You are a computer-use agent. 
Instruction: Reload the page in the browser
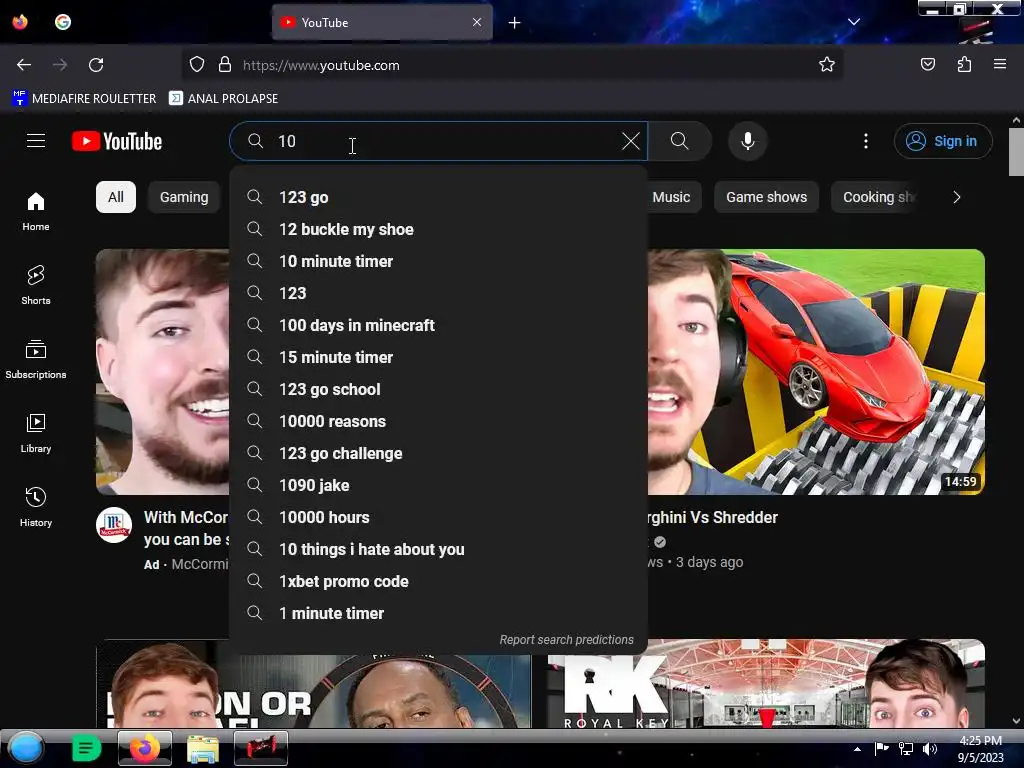point(96,65)
